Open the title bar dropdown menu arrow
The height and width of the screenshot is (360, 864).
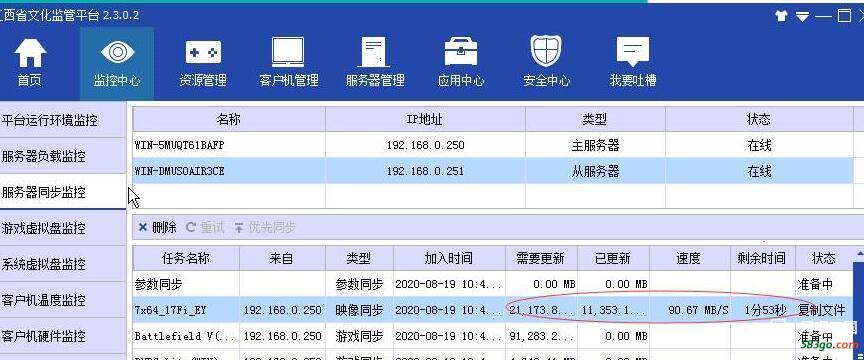[x=802, y=17]
